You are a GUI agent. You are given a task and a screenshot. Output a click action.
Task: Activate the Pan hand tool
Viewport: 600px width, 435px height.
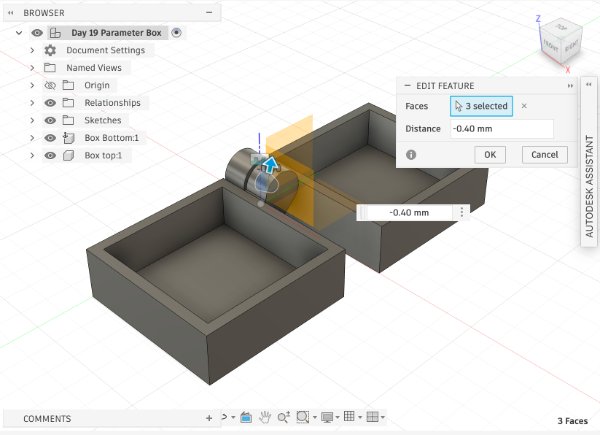265,417
